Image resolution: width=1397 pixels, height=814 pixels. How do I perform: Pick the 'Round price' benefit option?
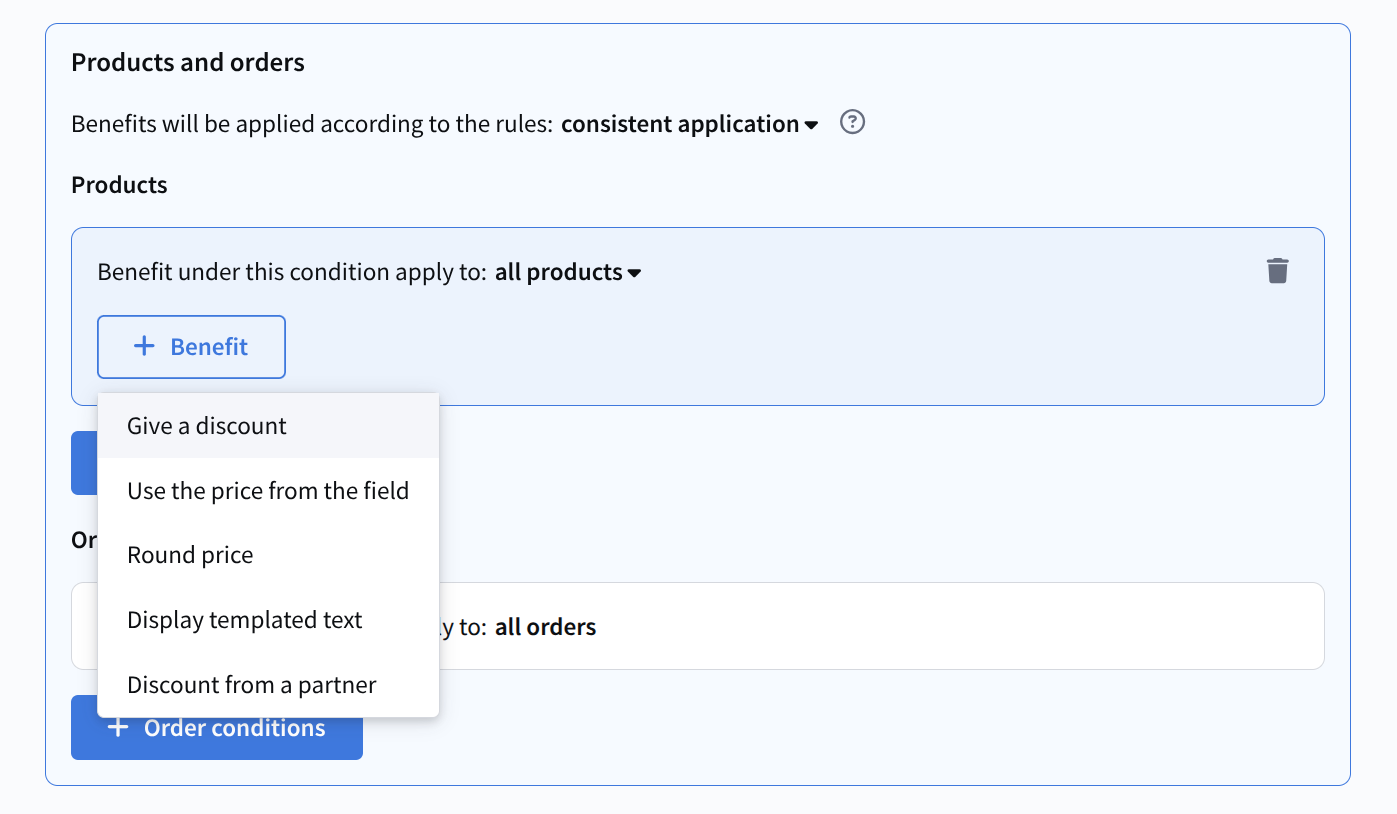tap(190, 555)
